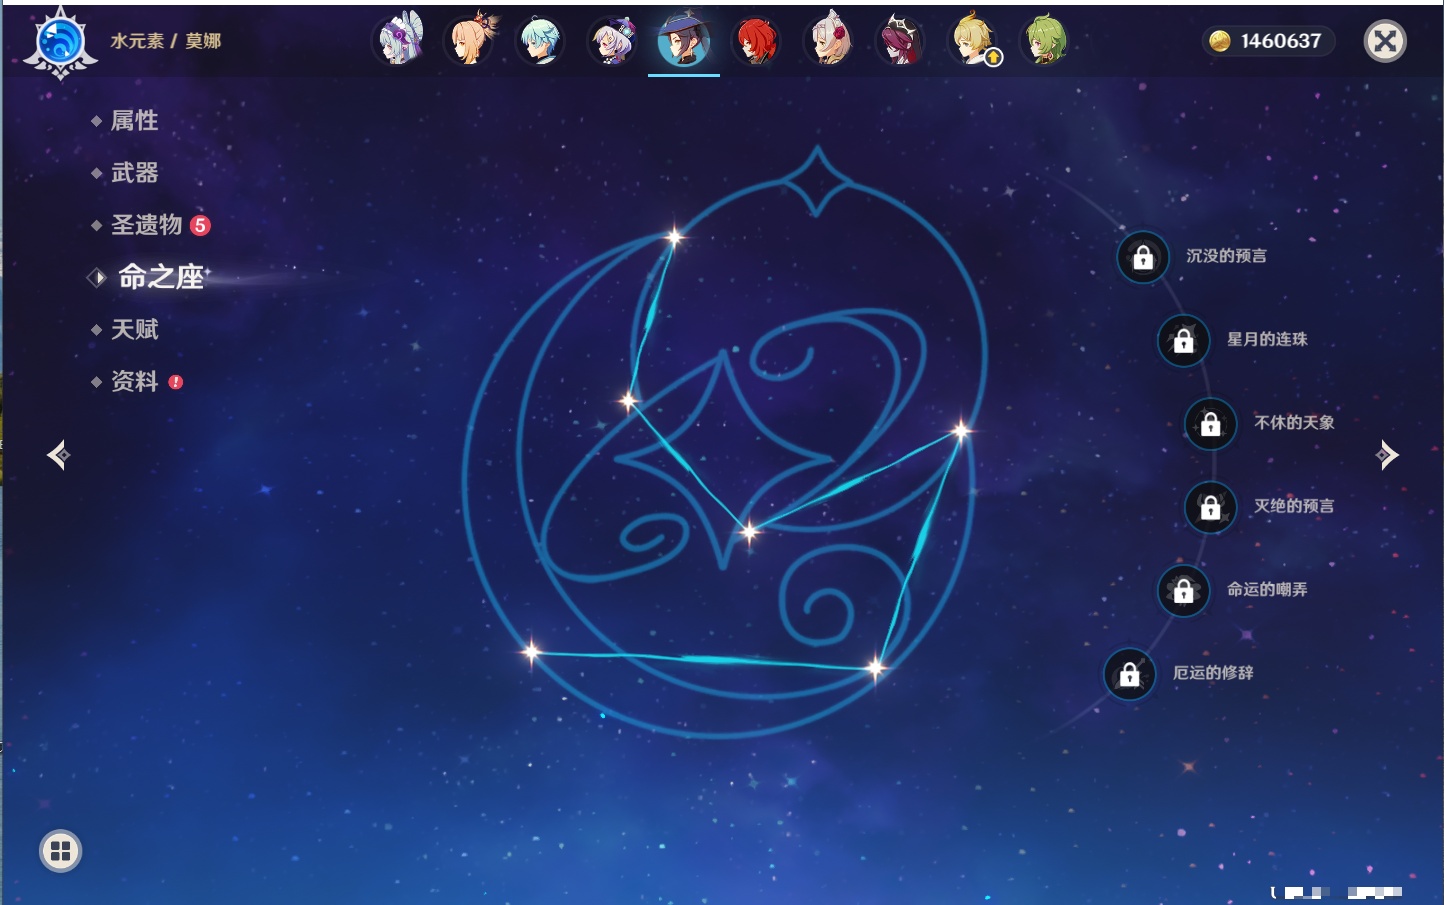Screen dimensions: 1444x905
Task: Click the Mora balance 1460637
Action: pos(1281,41)
